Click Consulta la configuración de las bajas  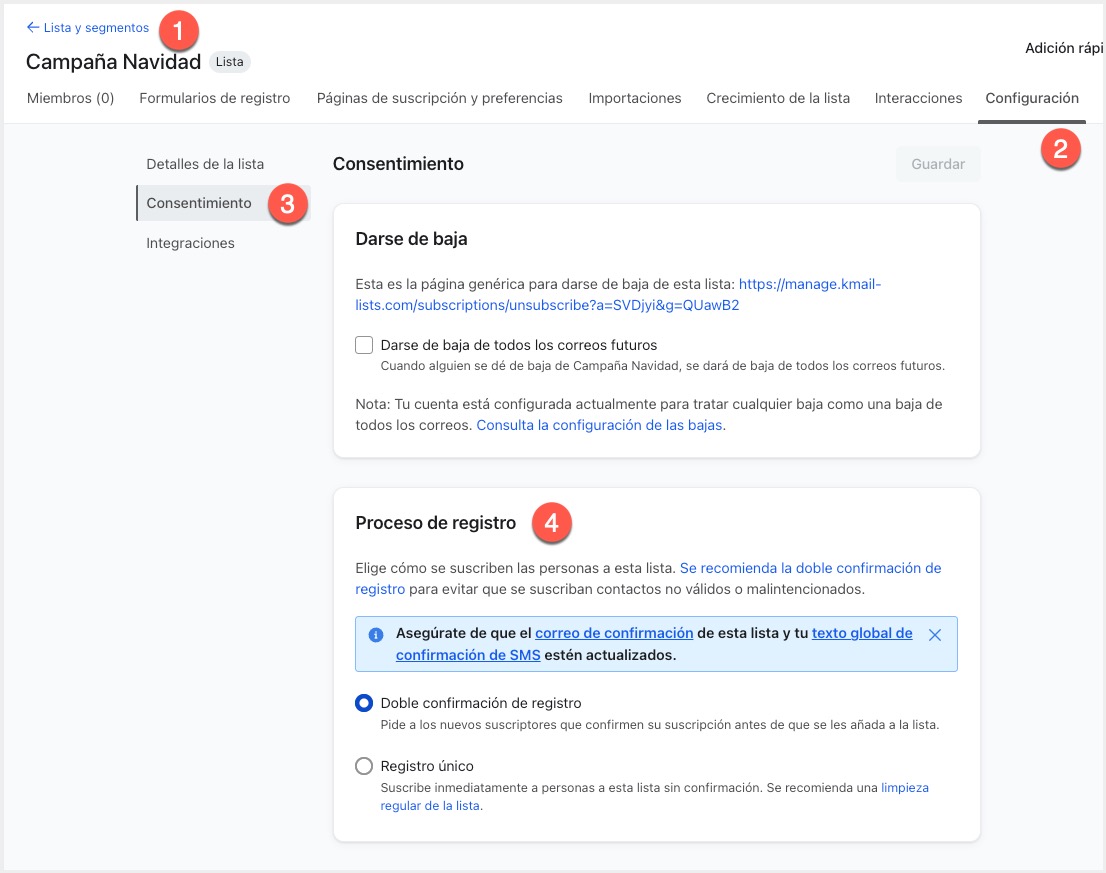tap(599, 425)
